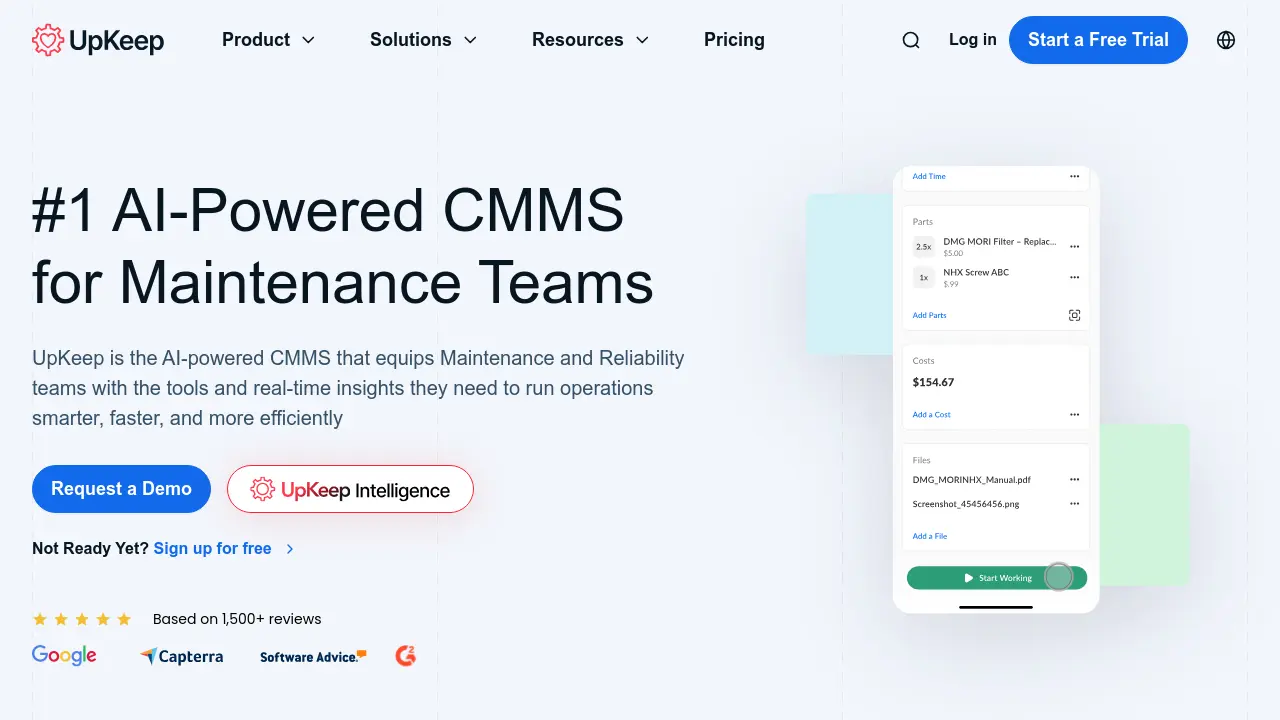Open options next to Add a Cost

[x=1074, y=414]
